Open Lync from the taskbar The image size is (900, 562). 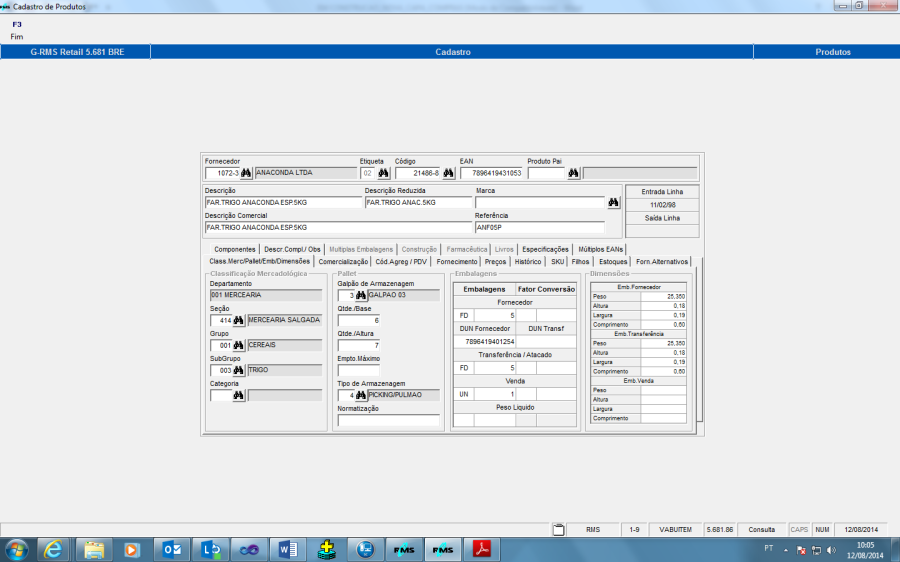(211, 550)
